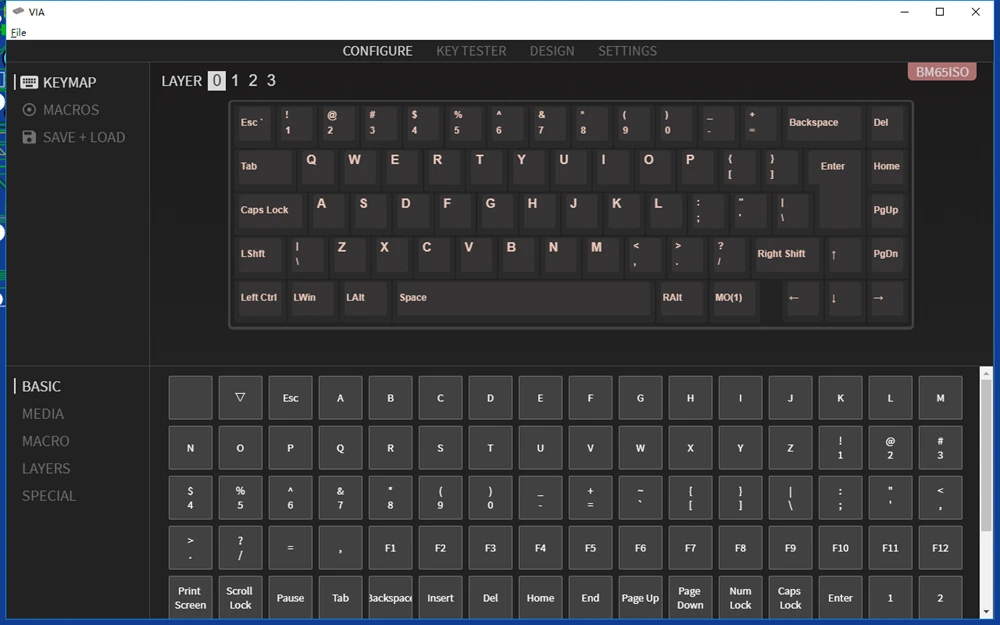The height and width of the screenshot is (625, 1000).
Task: Click the KEYMAP keyboard icon in sidebar
Action: pyautogui.click(x=29, y=83)
